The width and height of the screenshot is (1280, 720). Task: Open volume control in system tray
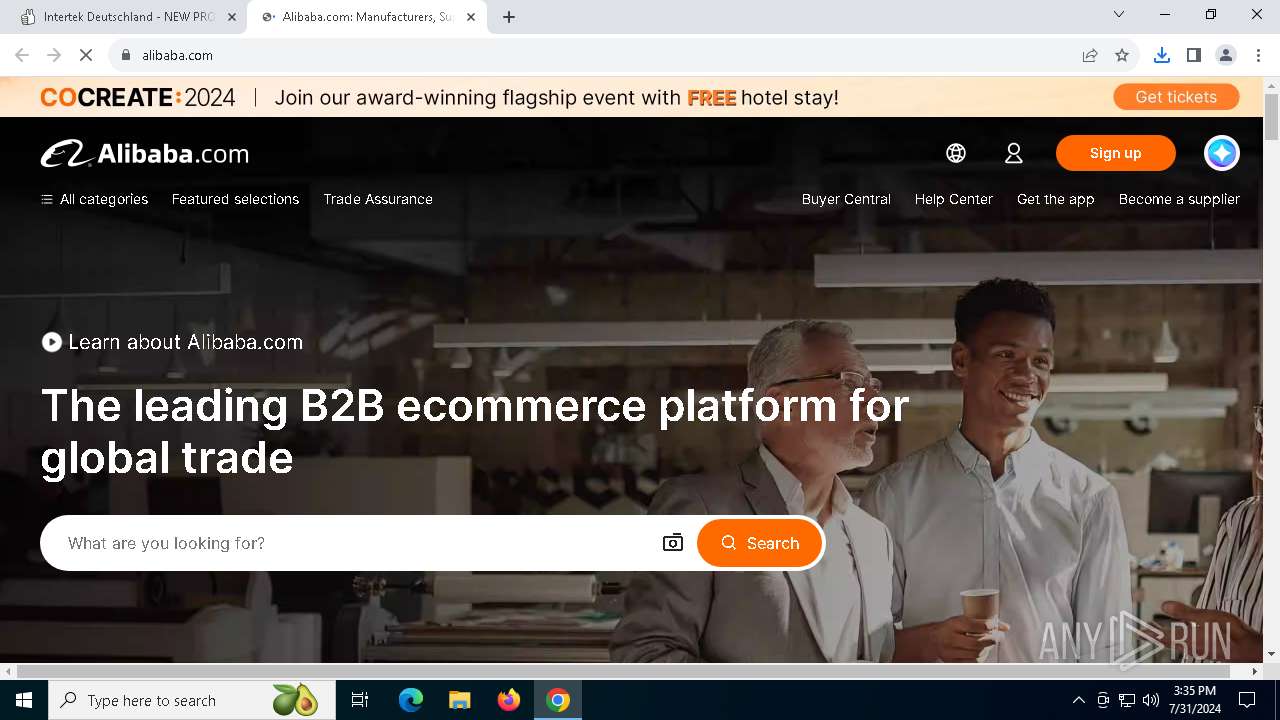(1151, 700)
